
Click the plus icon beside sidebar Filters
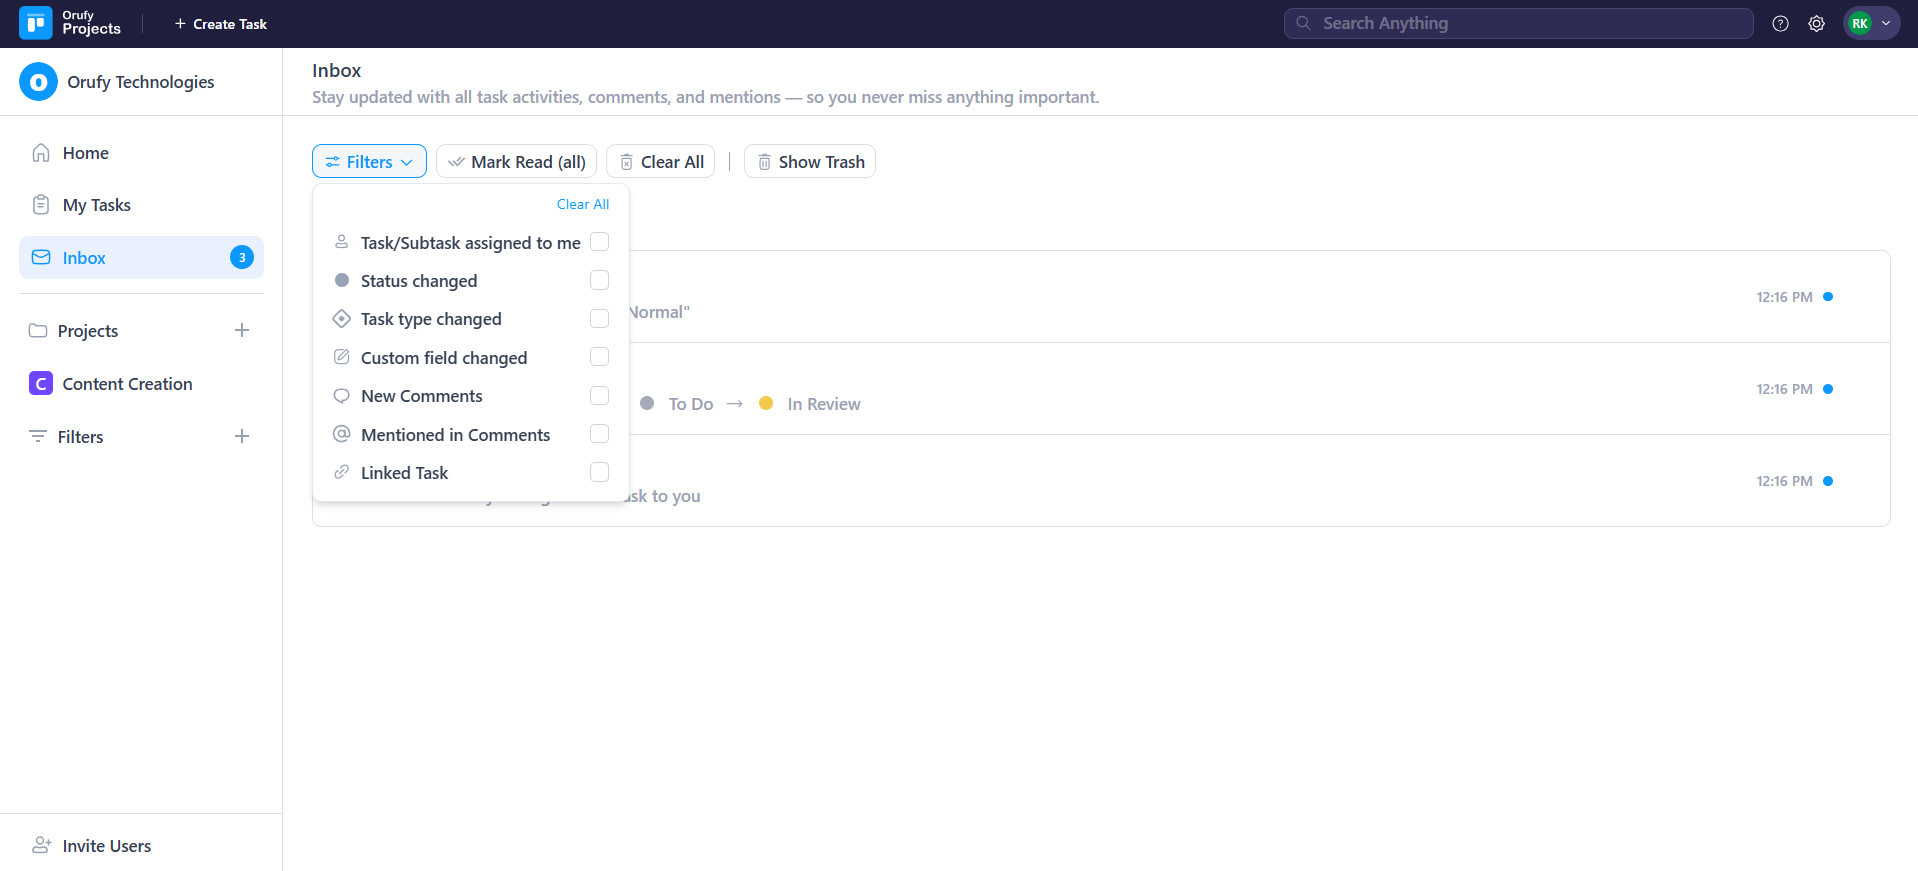241,436
